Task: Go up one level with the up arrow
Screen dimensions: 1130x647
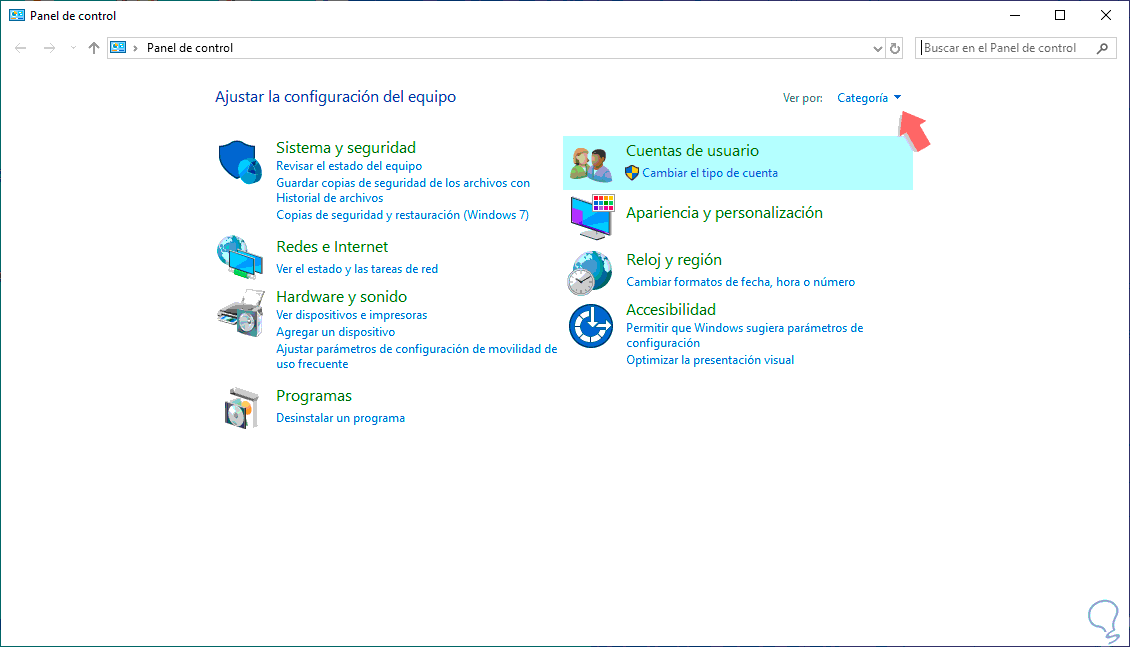Action: [94, 48]
